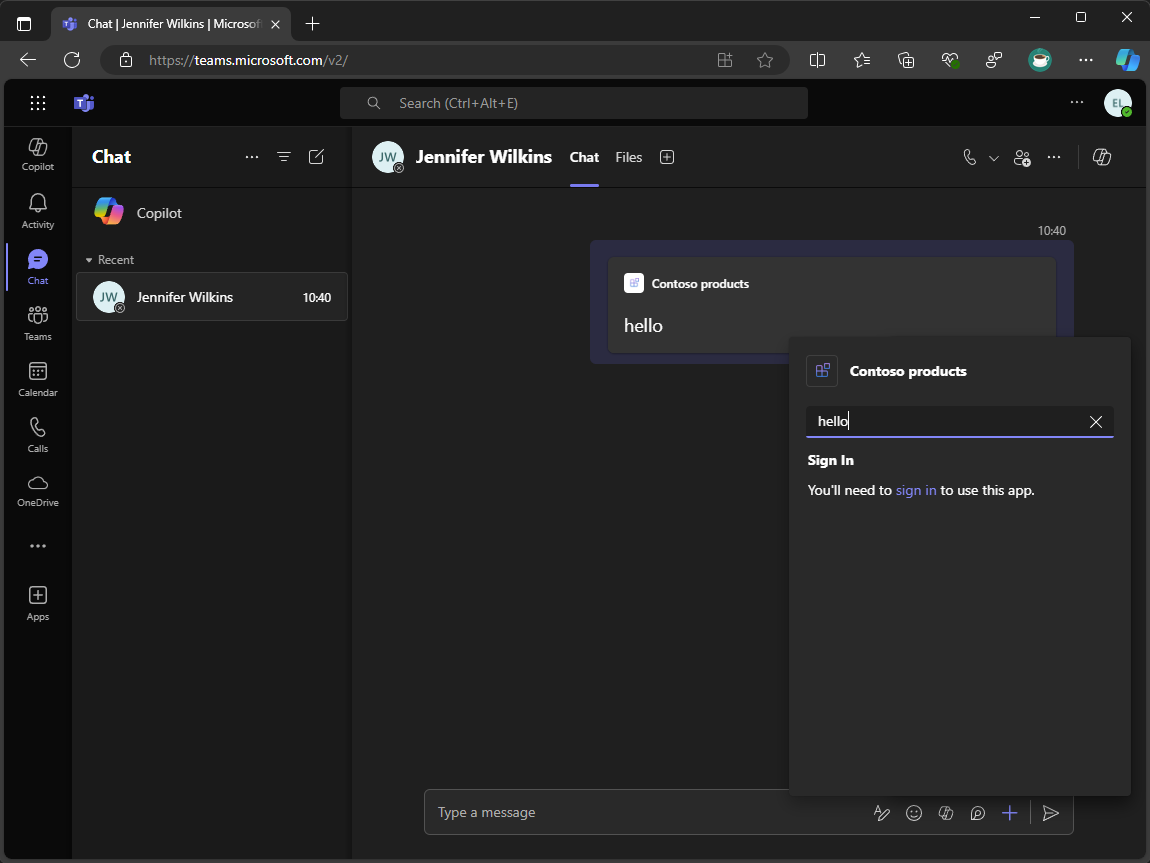The width and height of the screenshot is (1150, 863).
Task: Open chat list more options ellipsis
Action: 252,157
